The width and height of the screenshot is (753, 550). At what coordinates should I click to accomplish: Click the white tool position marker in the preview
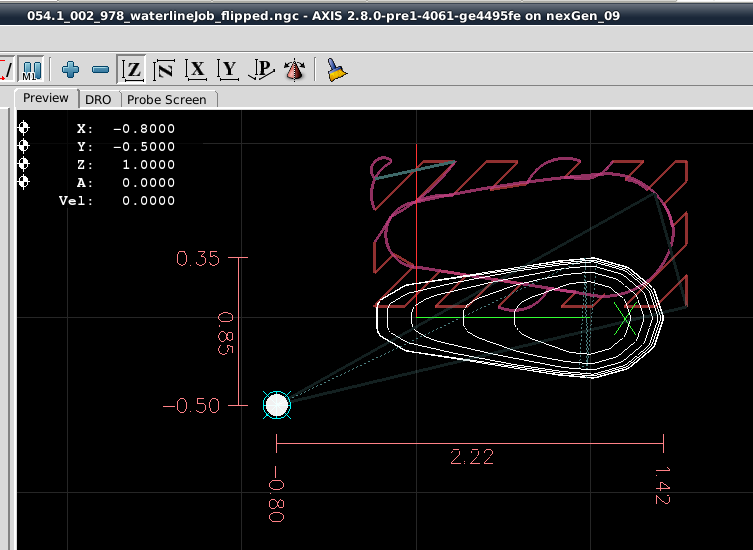[277, 405]
